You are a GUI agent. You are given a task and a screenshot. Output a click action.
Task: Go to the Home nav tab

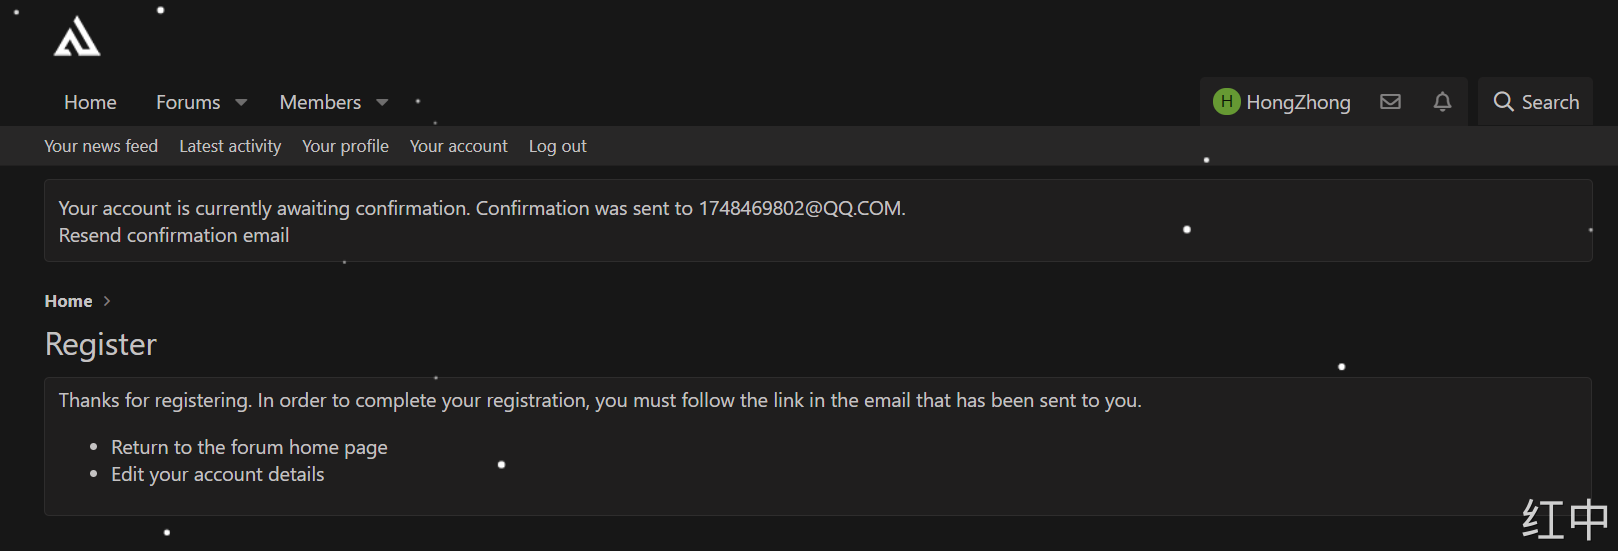[90, 102]
